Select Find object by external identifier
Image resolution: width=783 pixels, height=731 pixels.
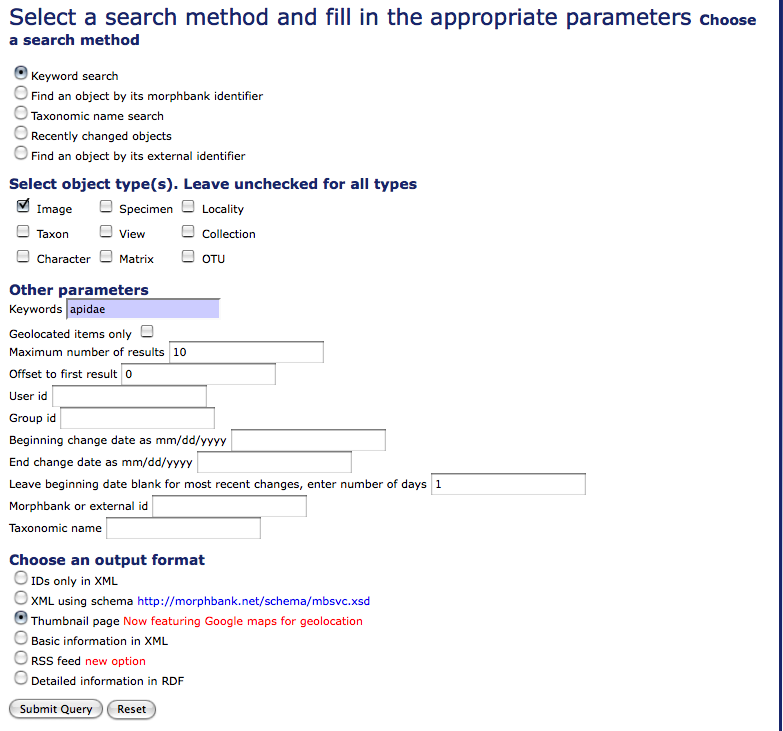pyautogui.click(x=21, y=154)
